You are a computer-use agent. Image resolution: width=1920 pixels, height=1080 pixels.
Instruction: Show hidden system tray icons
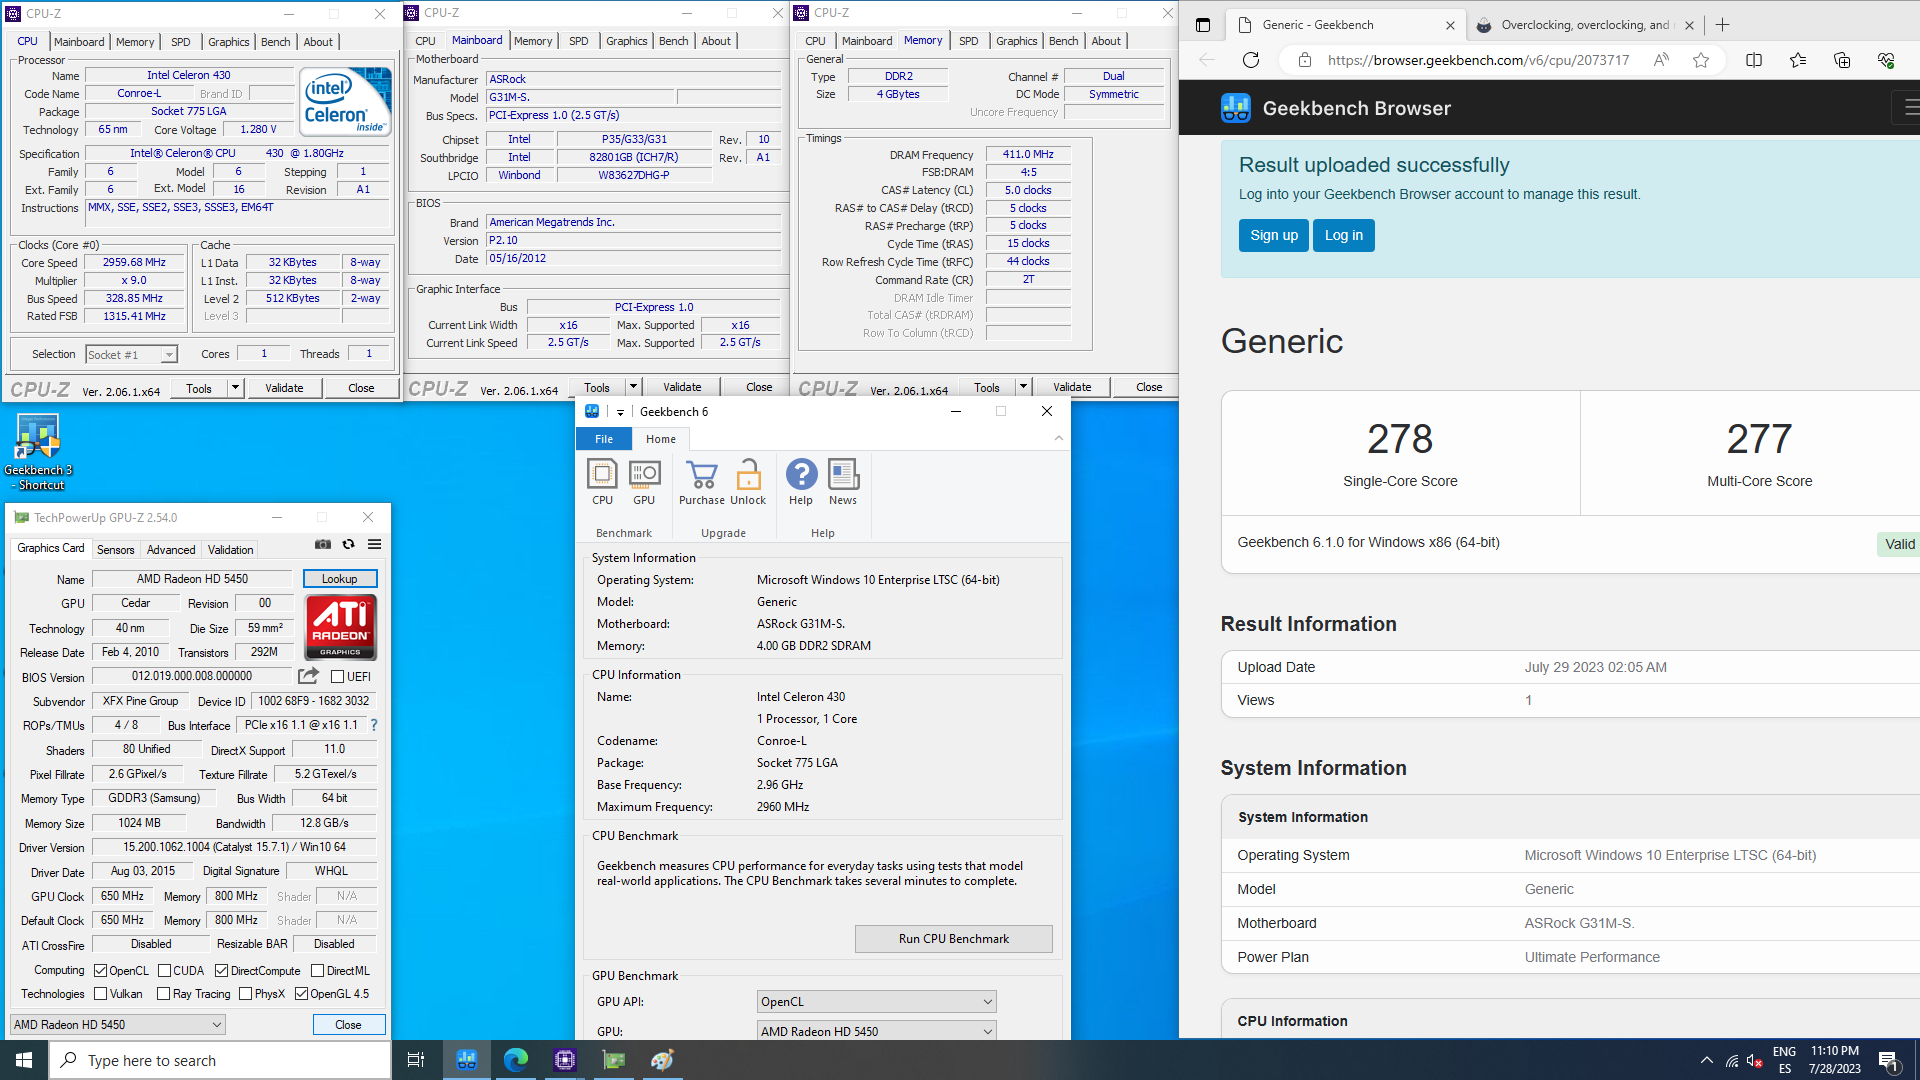(1706, 1061)
